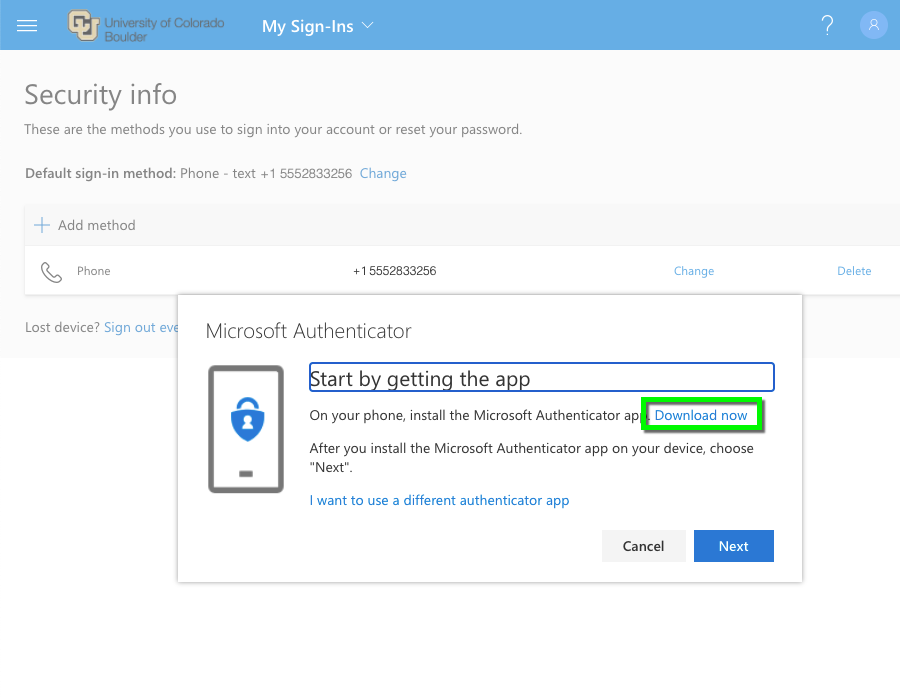Open the My Sign-Ins chevron menu
Image resolution: width=900 pixels, height=698 pixels.
click(365, 26)
